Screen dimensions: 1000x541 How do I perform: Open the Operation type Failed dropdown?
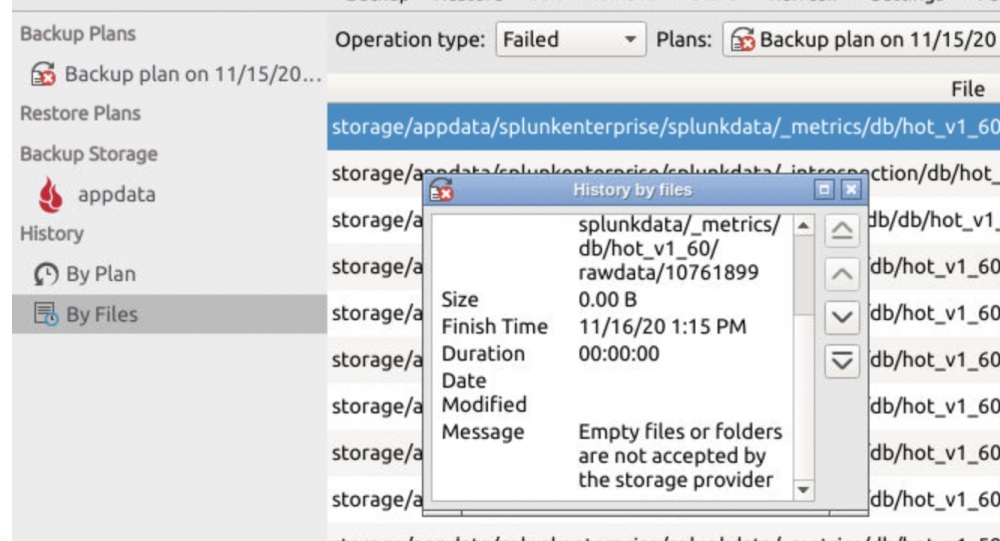(x=571, y=40)
